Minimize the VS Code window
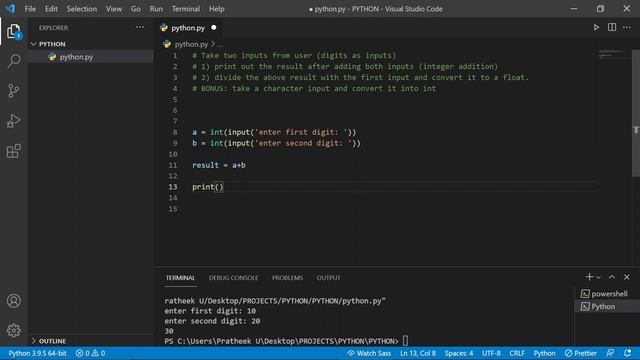640x360 pixels. (x=574, y=9)
